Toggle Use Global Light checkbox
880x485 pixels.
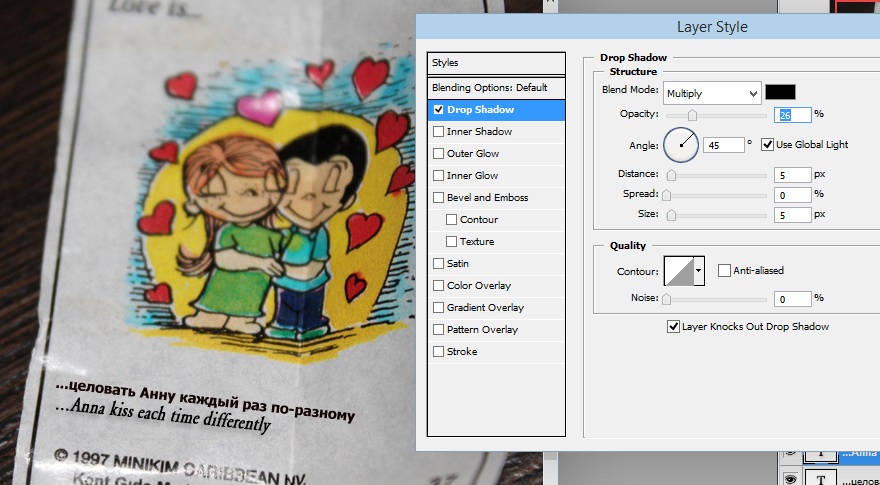767,144
